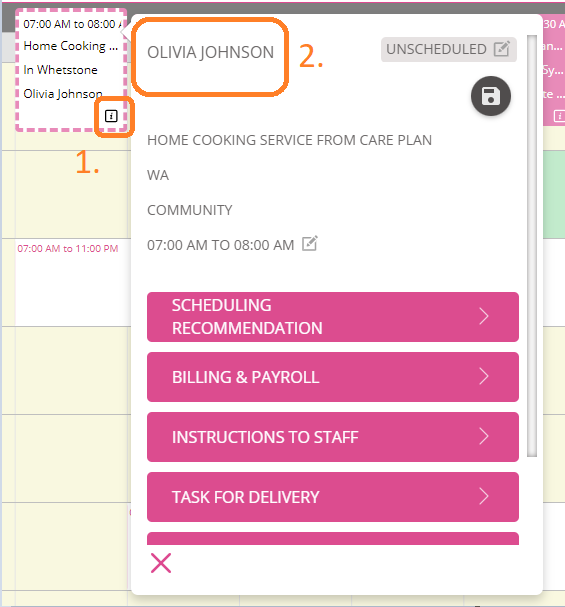Click the partially visible pink section at the bottom of the popup
This screenshot has width=565, height=607.
click(333, 538)
